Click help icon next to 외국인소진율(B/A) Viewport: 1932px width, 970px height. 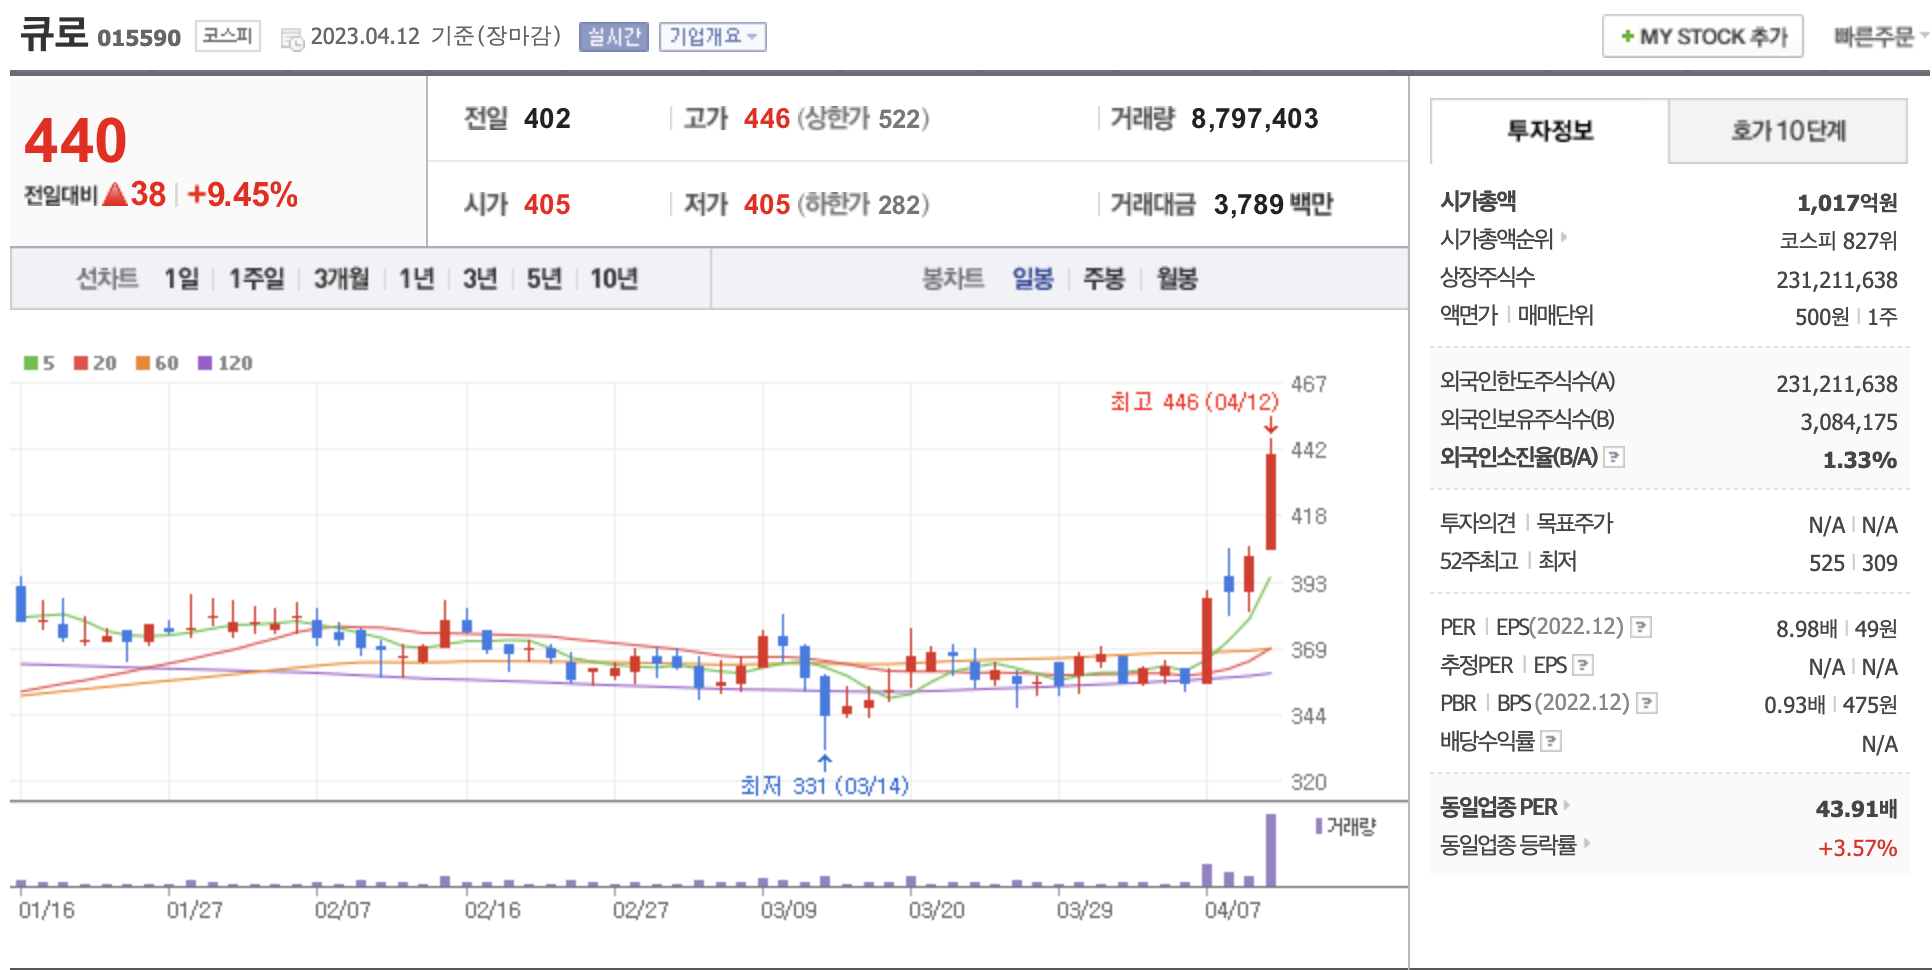[1613, 458]
